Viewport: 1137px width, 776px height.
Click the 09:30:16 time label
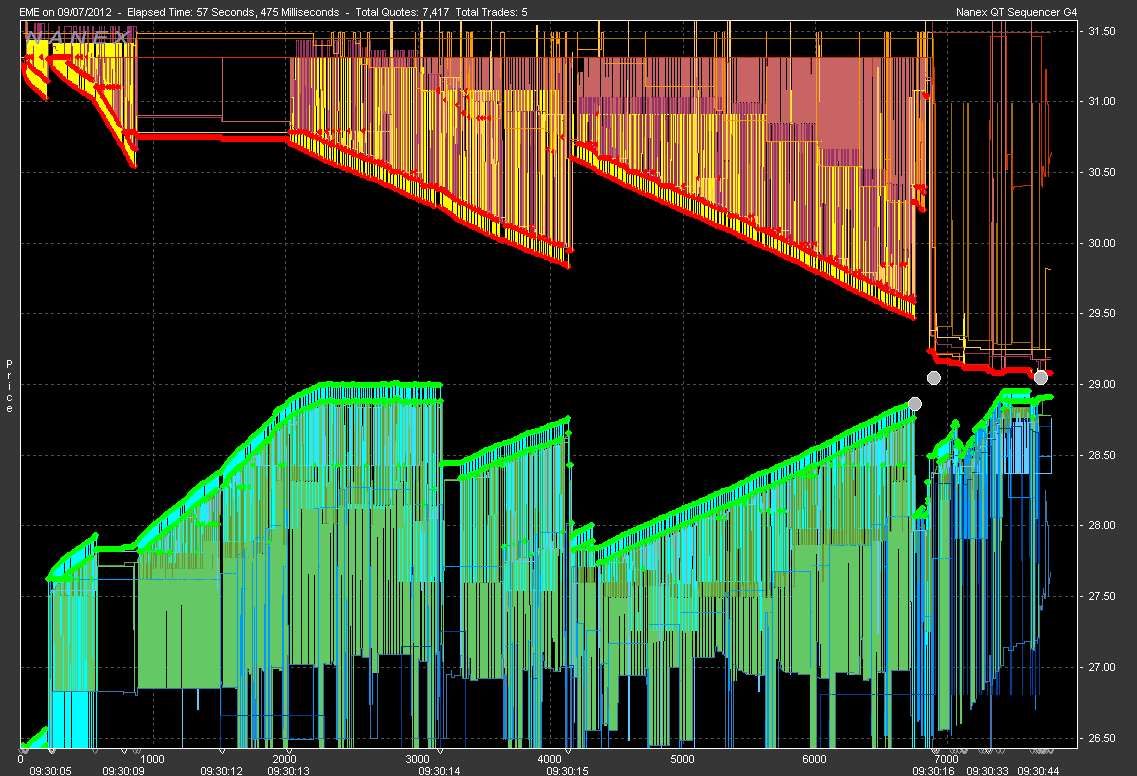(934, 770)
